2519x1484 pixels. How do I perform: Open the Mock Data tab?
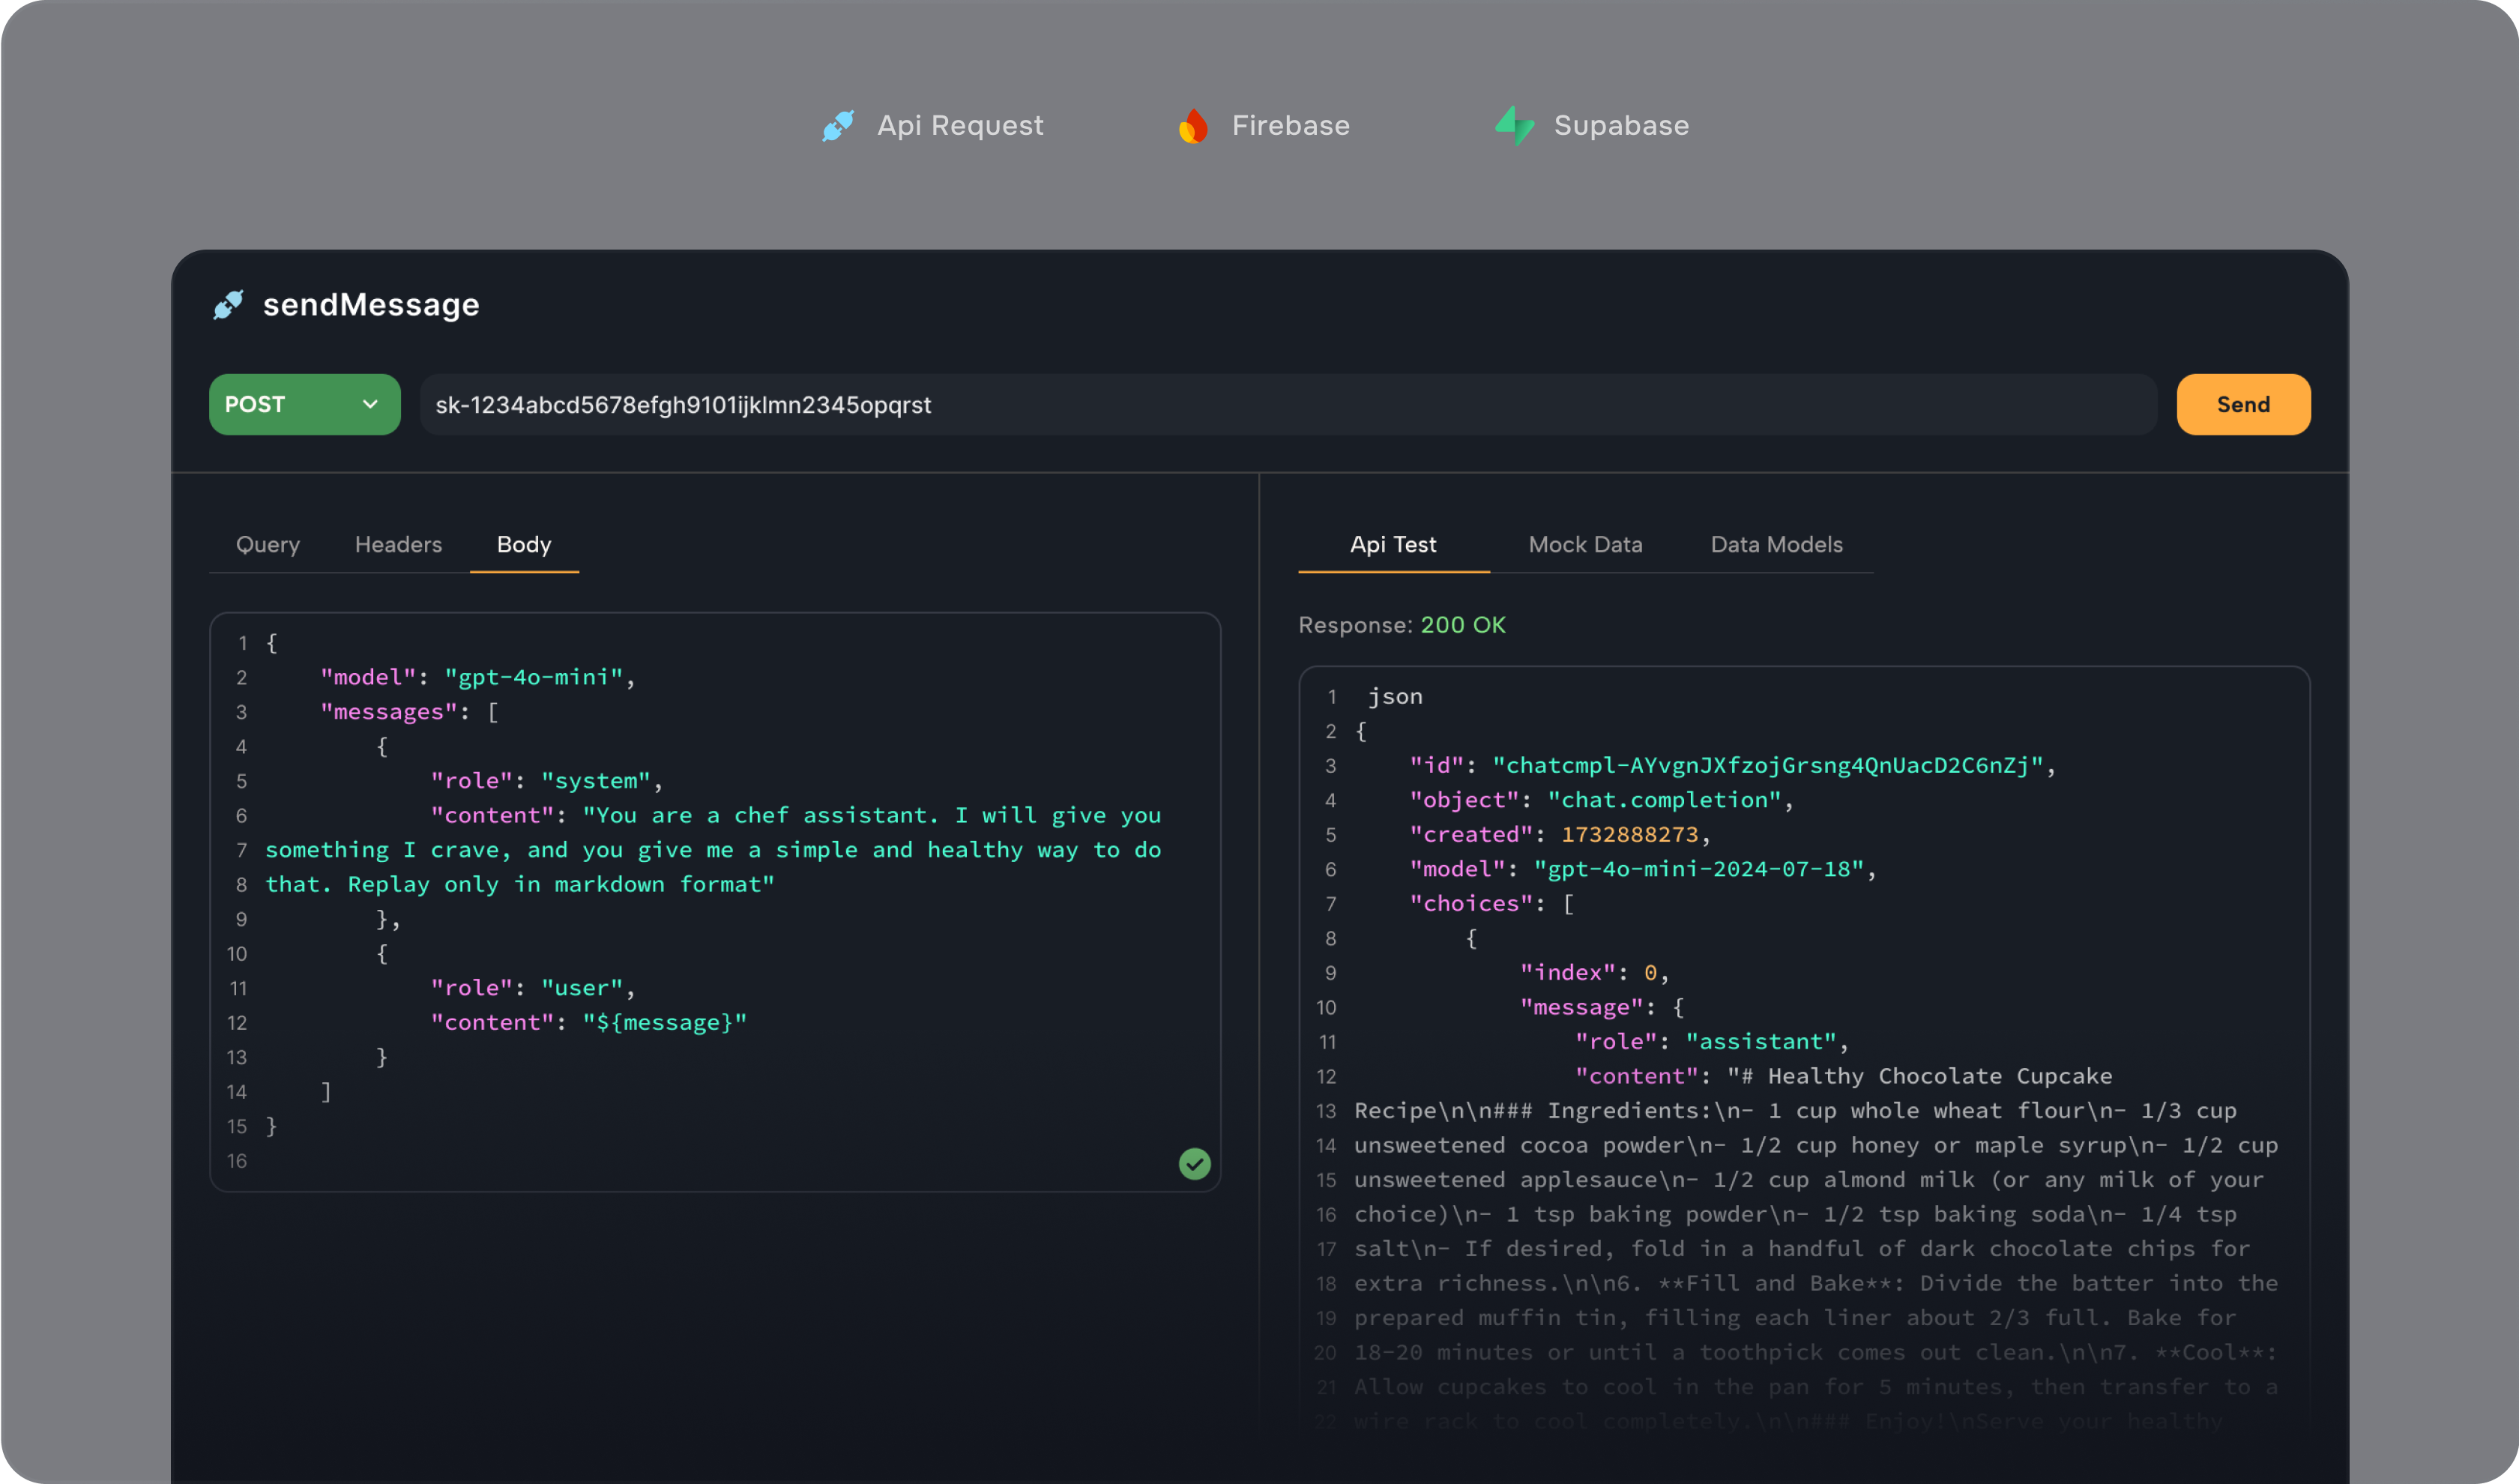tap(1585, 544)
